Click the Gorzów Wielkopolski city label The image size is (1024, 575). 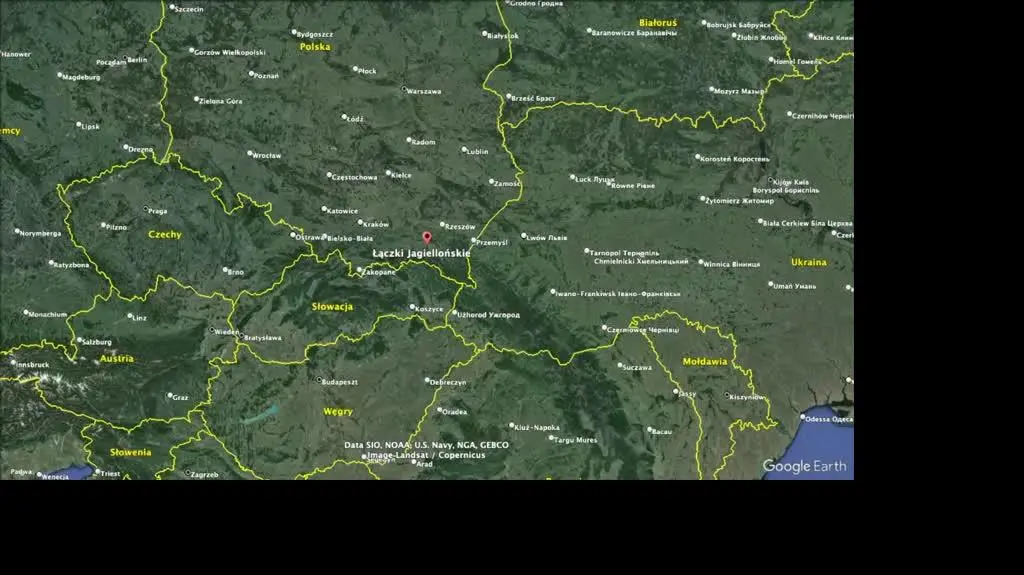230,52
